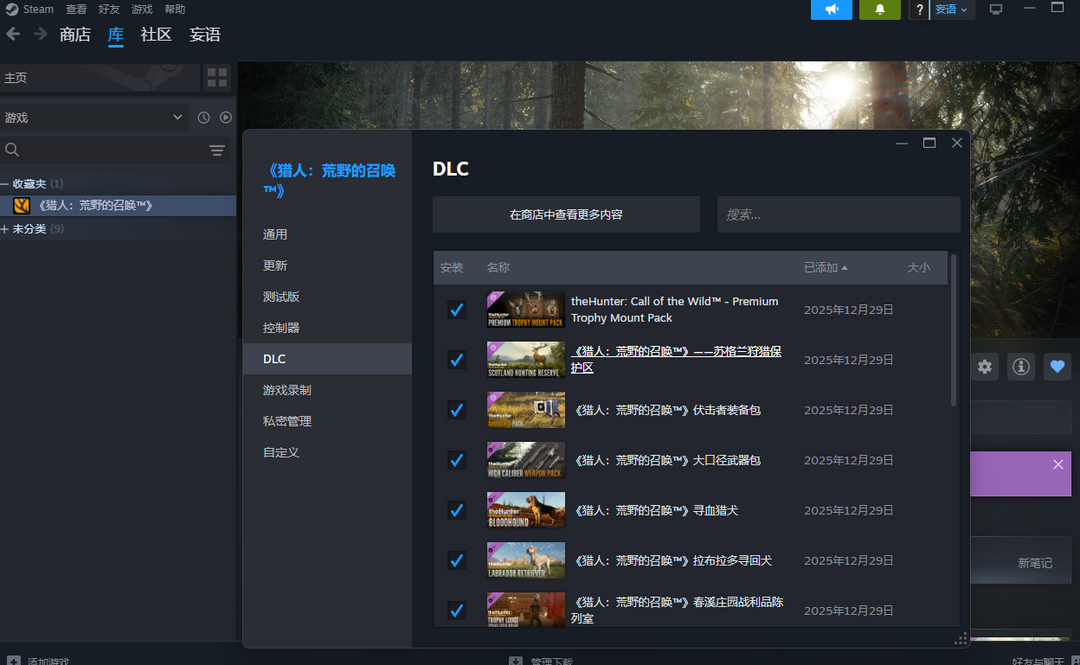Viewport: 1080px width, 665px height.
Task: Click the recent activity clock icon
Action: coord(204,118)
